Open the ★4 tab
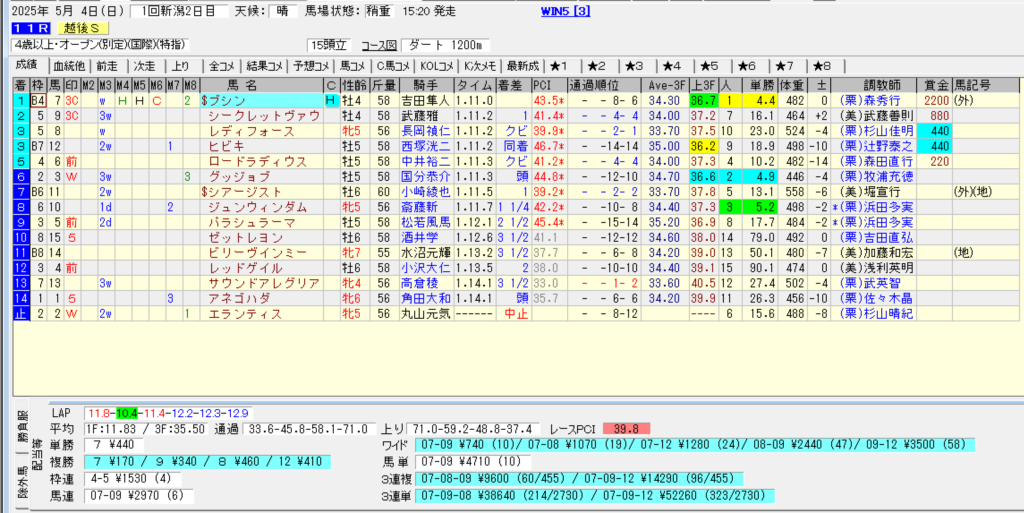 pos(673,66)
